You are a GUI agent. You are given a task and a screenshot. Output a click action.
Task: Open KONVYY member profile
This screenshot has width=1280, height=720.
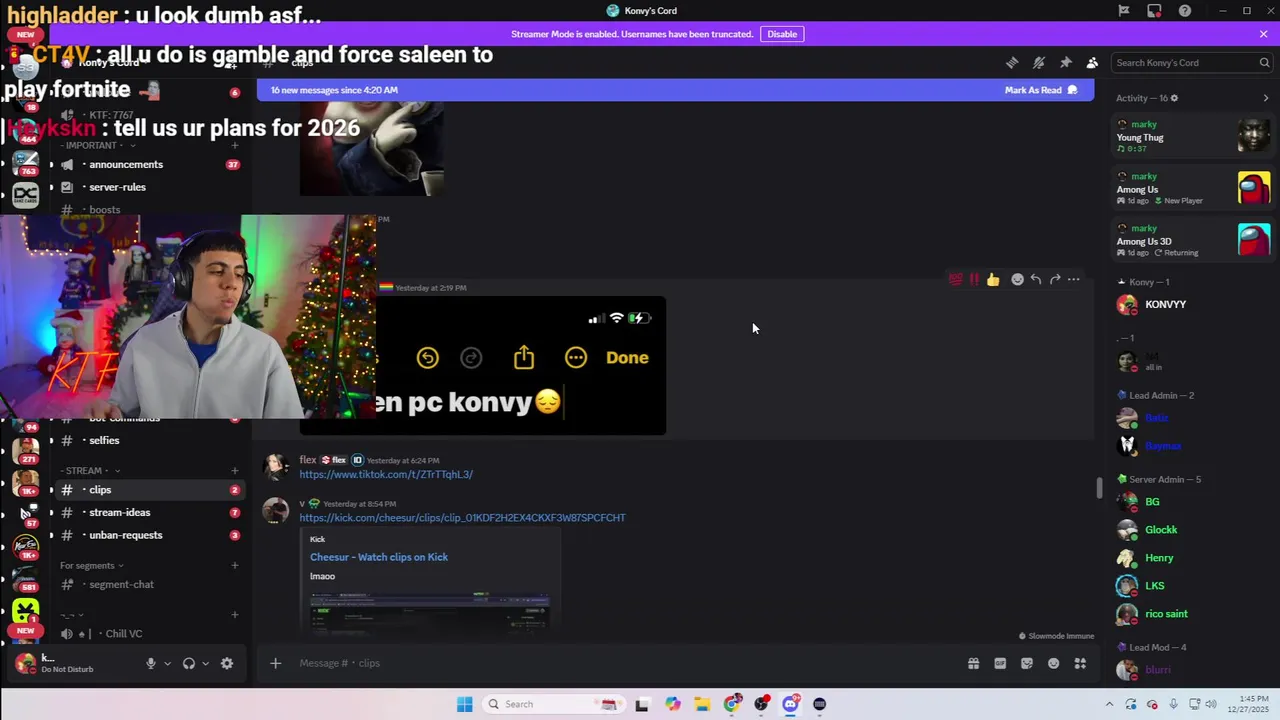(x=1191, y=305)
